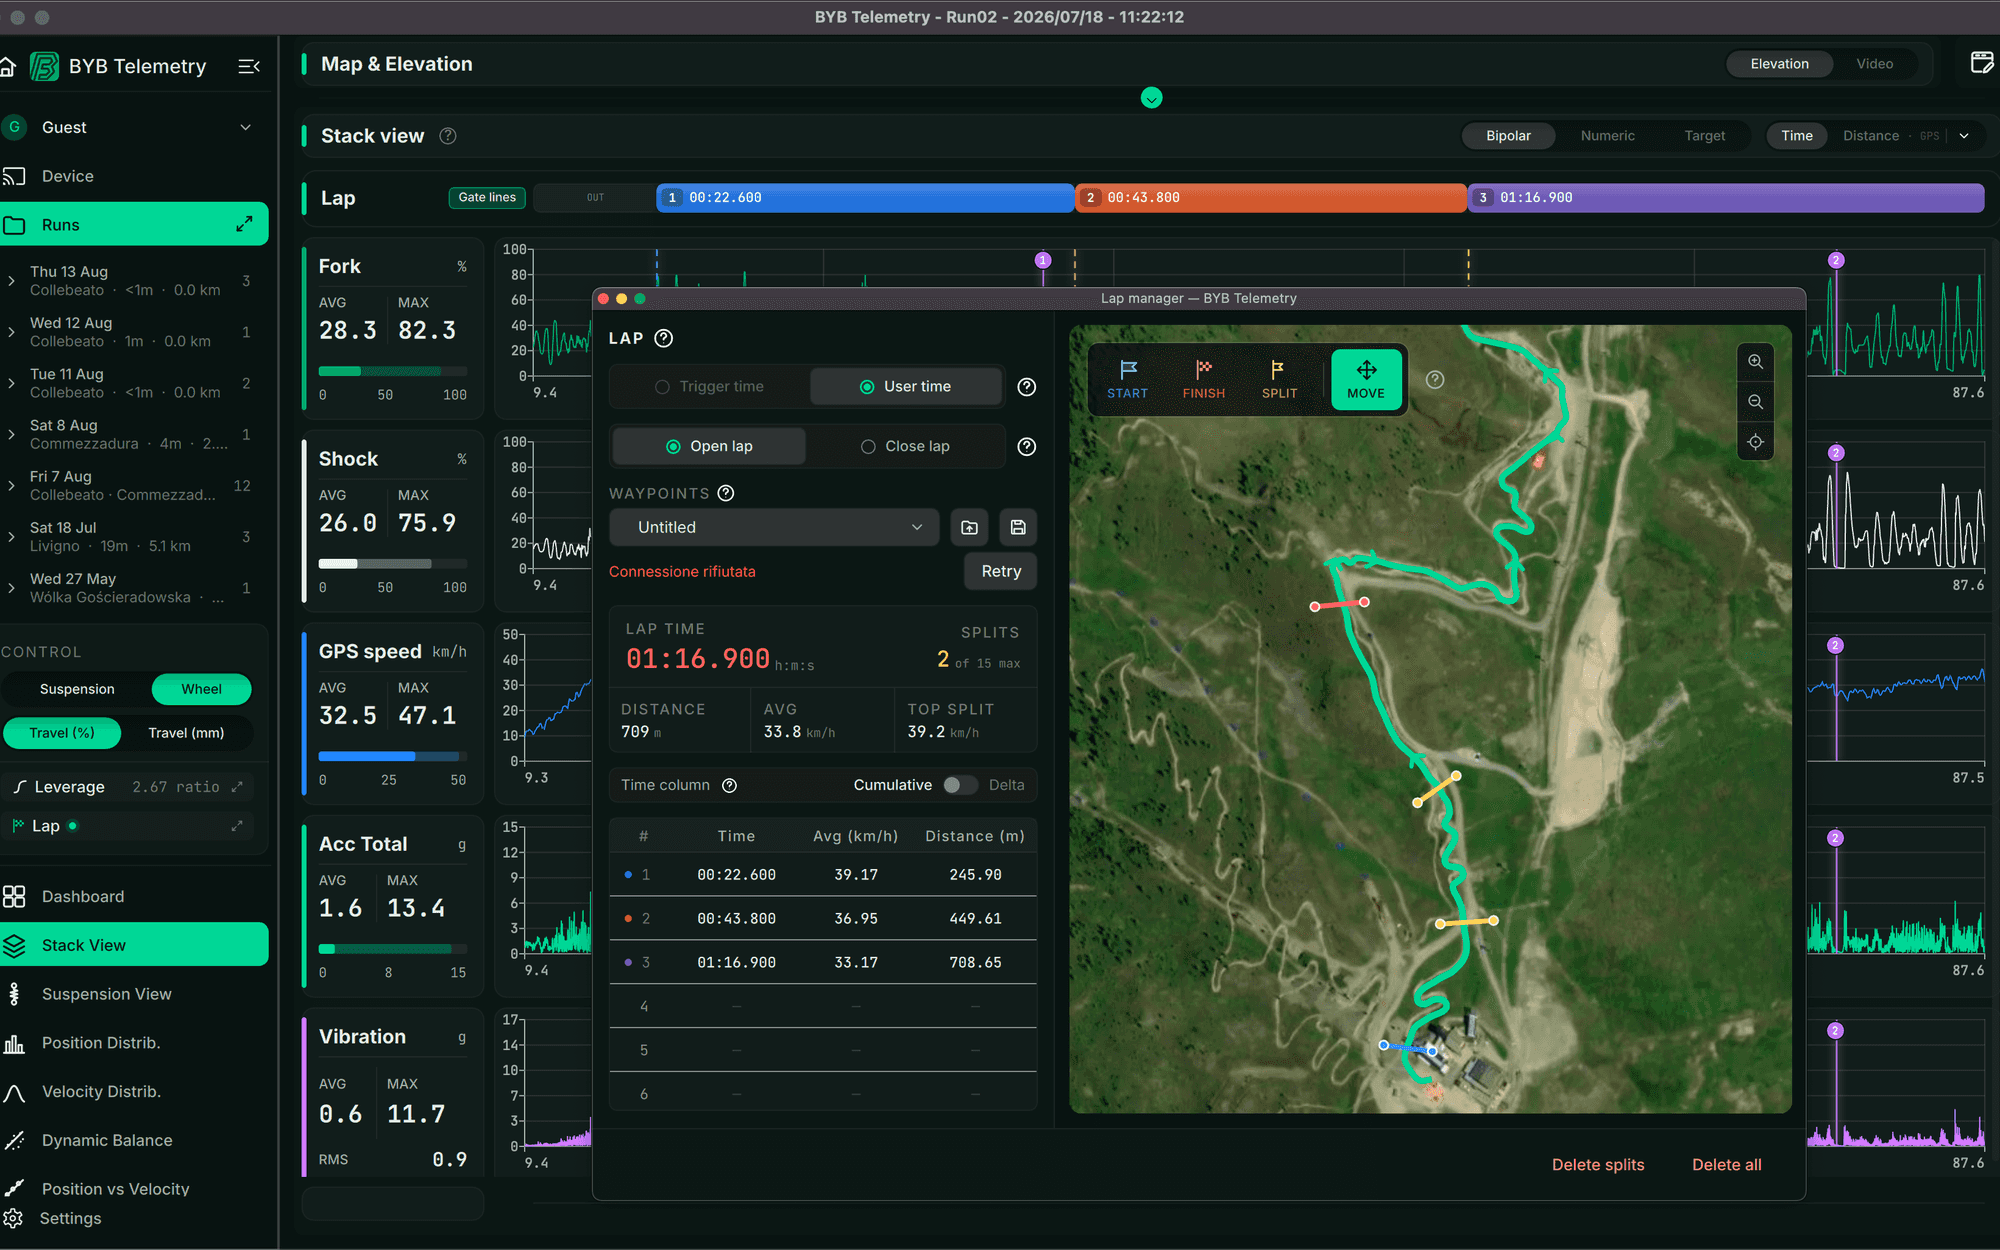Open help next to WAYPOINTS label
The height and width of the screenshot is (1250, 2000).
(x=726, y=493)
